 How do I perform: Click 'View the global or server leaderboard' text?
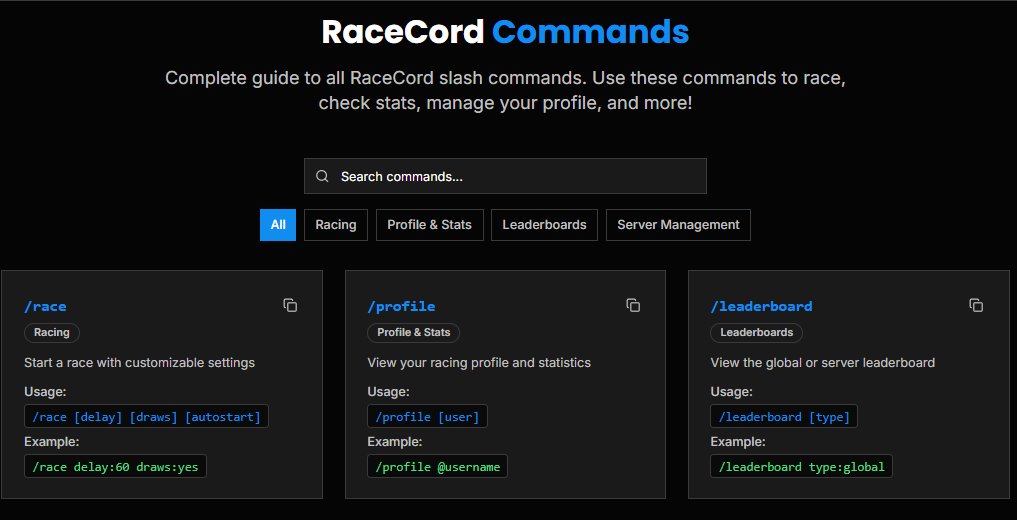pos(822,362)
